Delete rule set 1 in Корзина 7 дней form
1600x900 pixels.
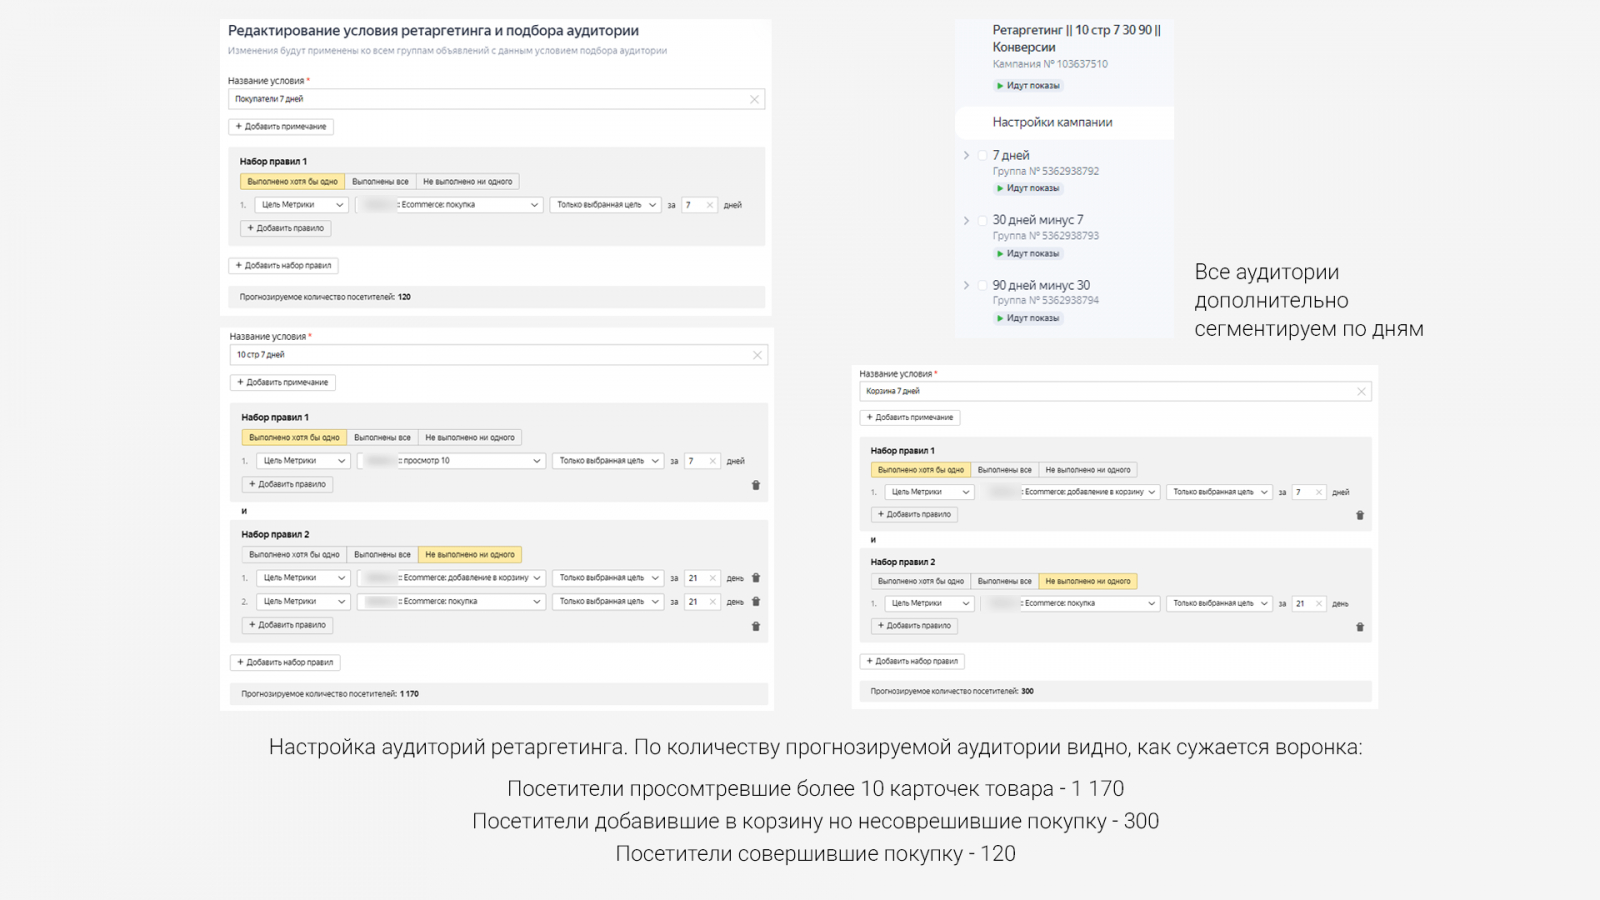(1360, 516)
